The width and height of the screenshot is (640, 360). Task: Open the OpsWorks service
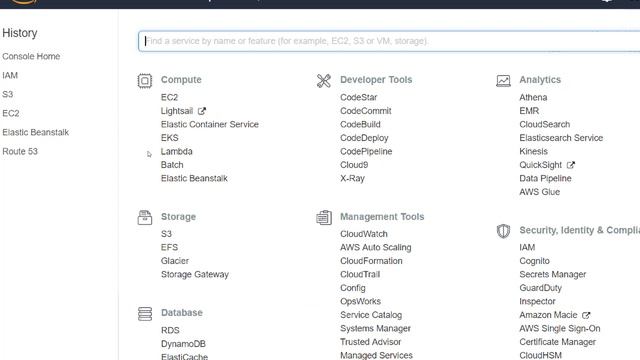[x=360, y=302]
